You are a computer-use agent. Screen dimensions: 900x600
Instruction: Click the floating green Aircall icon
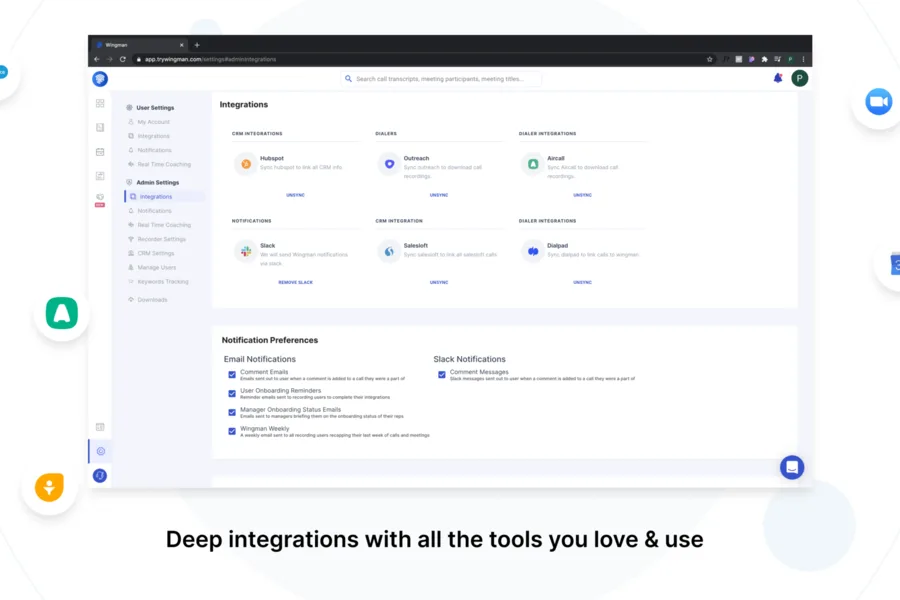click(61, 313)
